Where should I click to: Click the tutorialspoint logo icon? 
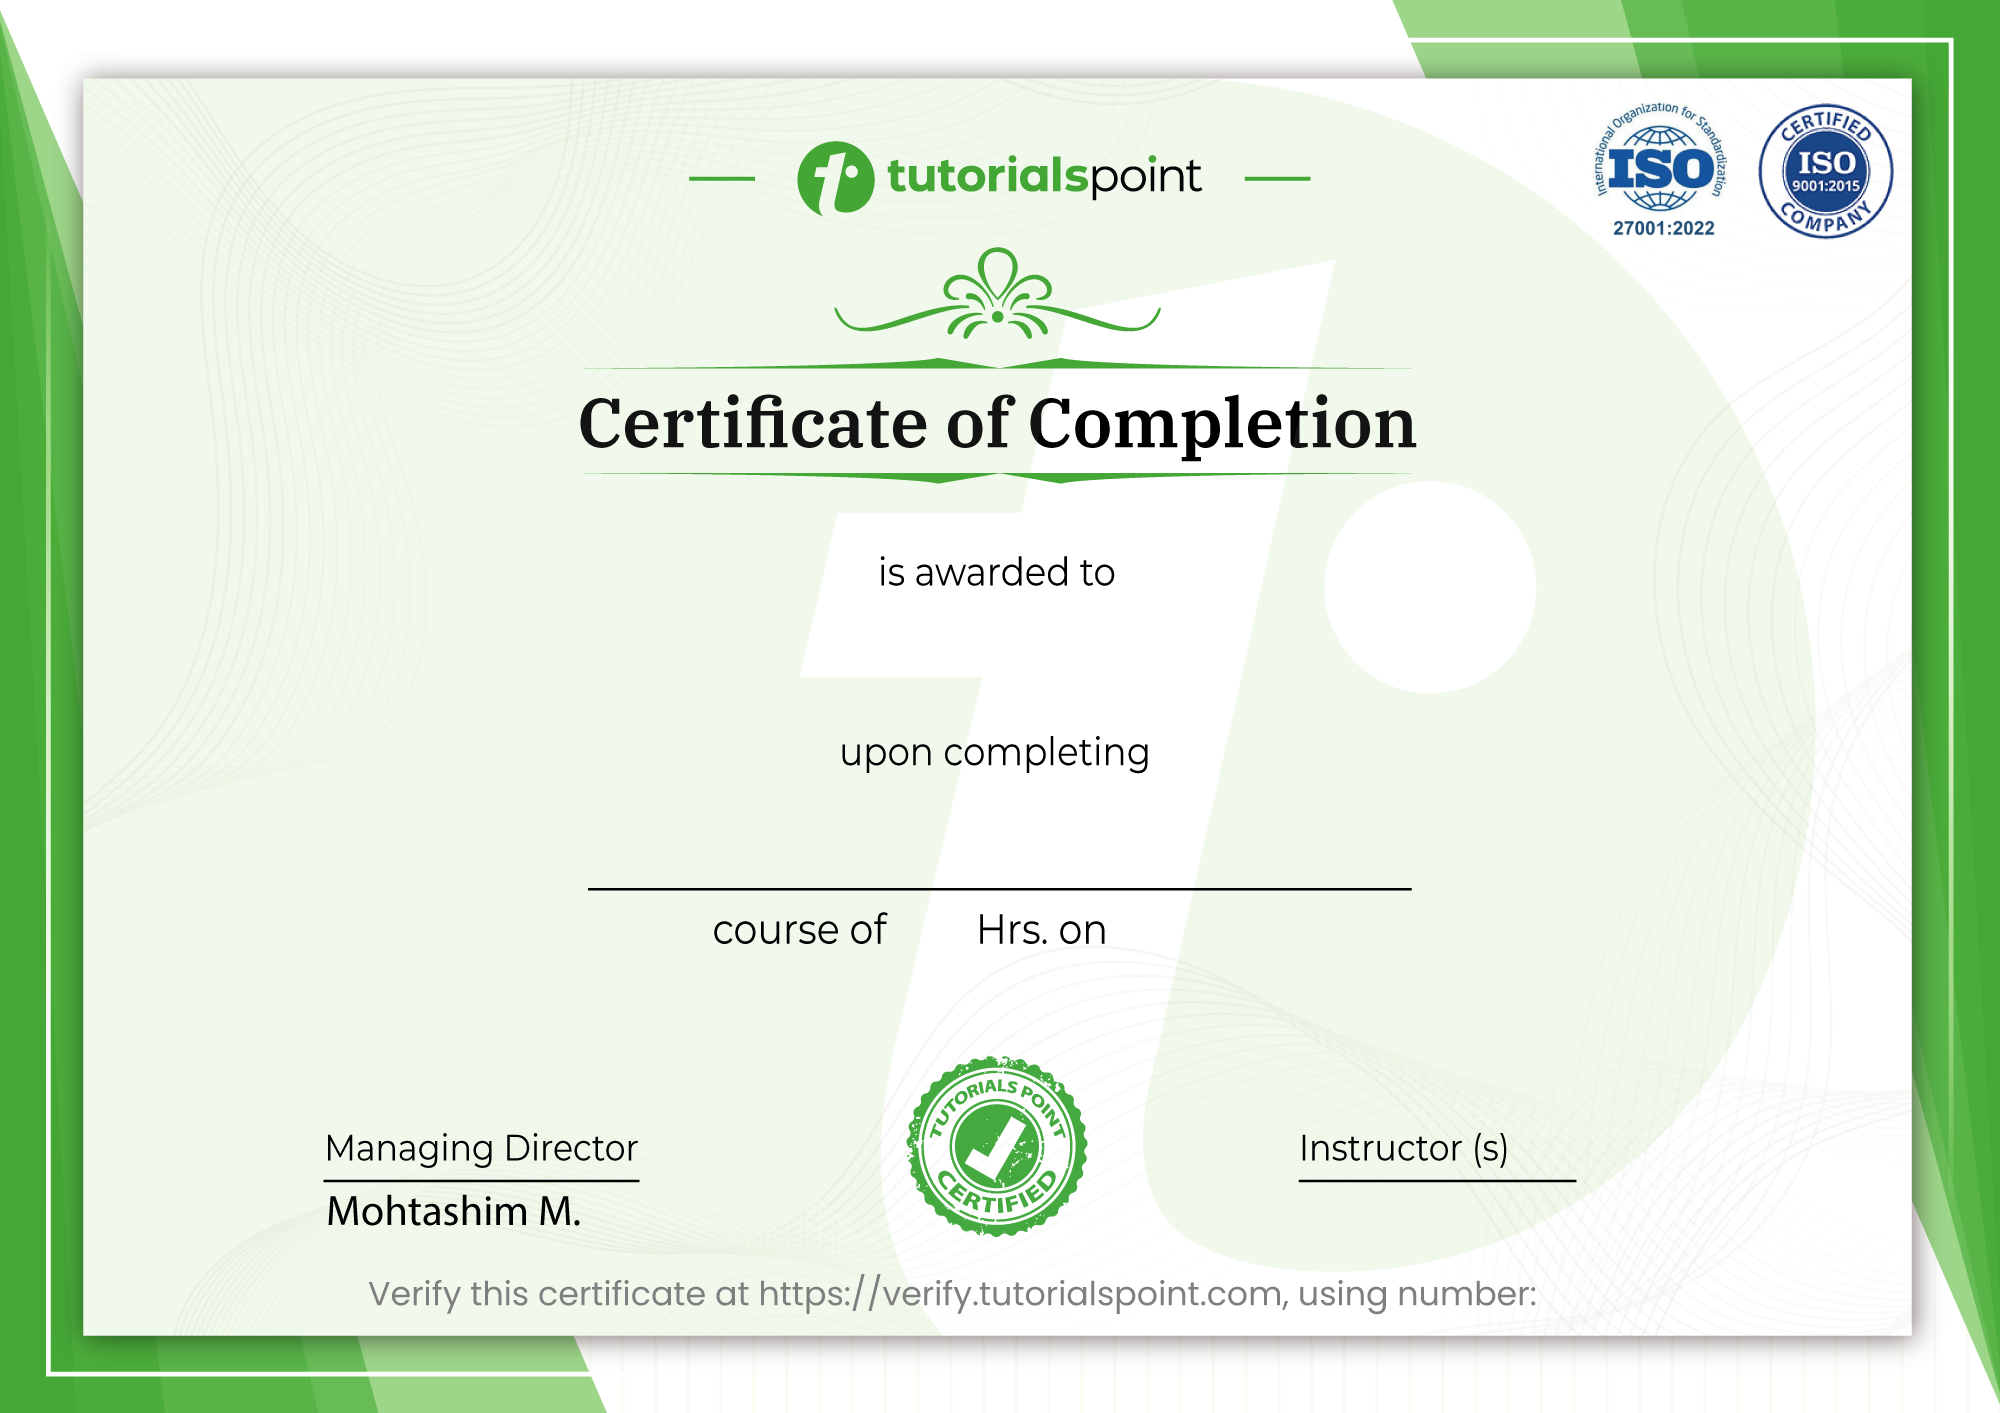coord(835,178)
